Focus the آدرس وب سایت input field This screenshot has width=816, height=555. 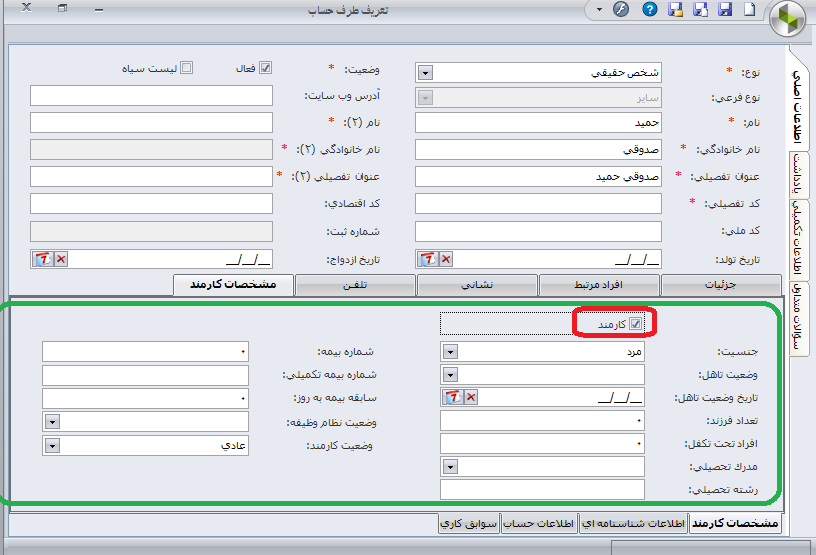151,96
